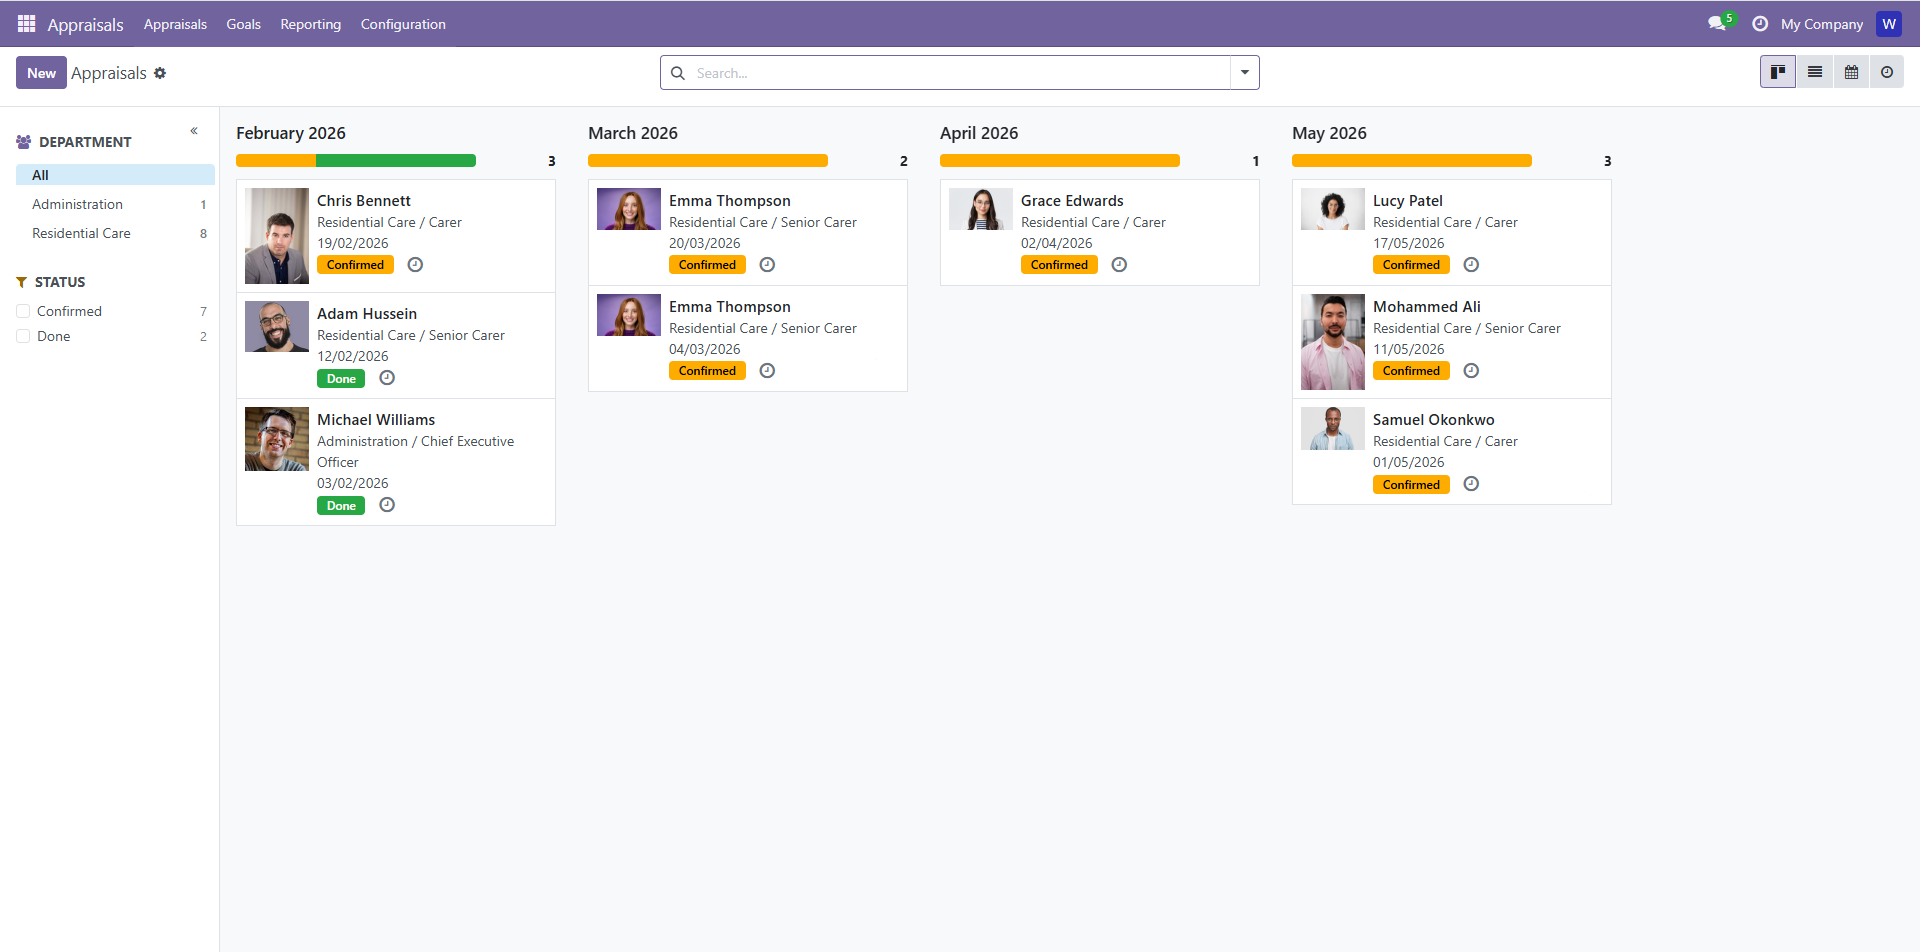Open the Appraisals settings gear
The height and width of the screenshot is (952, 1920).
pyautogui.click(x=160, y=73)
